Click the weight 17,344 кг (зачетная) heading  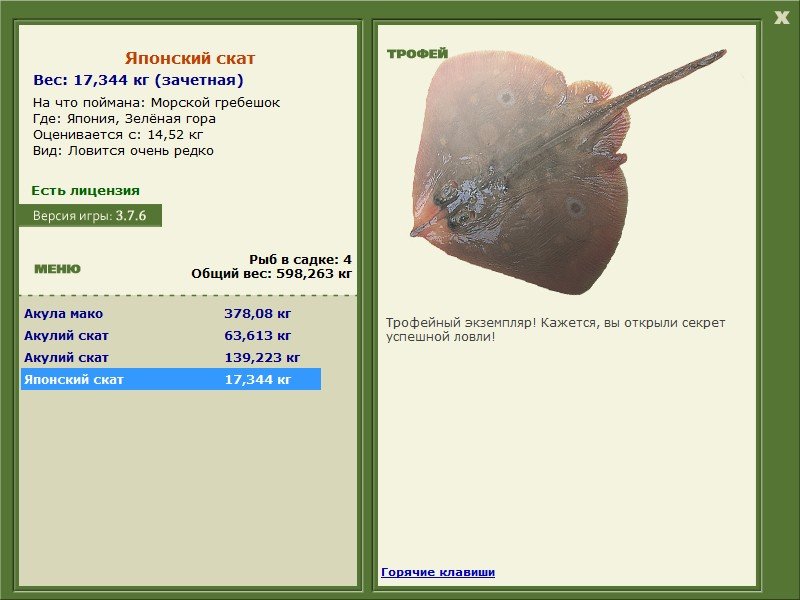138,80
